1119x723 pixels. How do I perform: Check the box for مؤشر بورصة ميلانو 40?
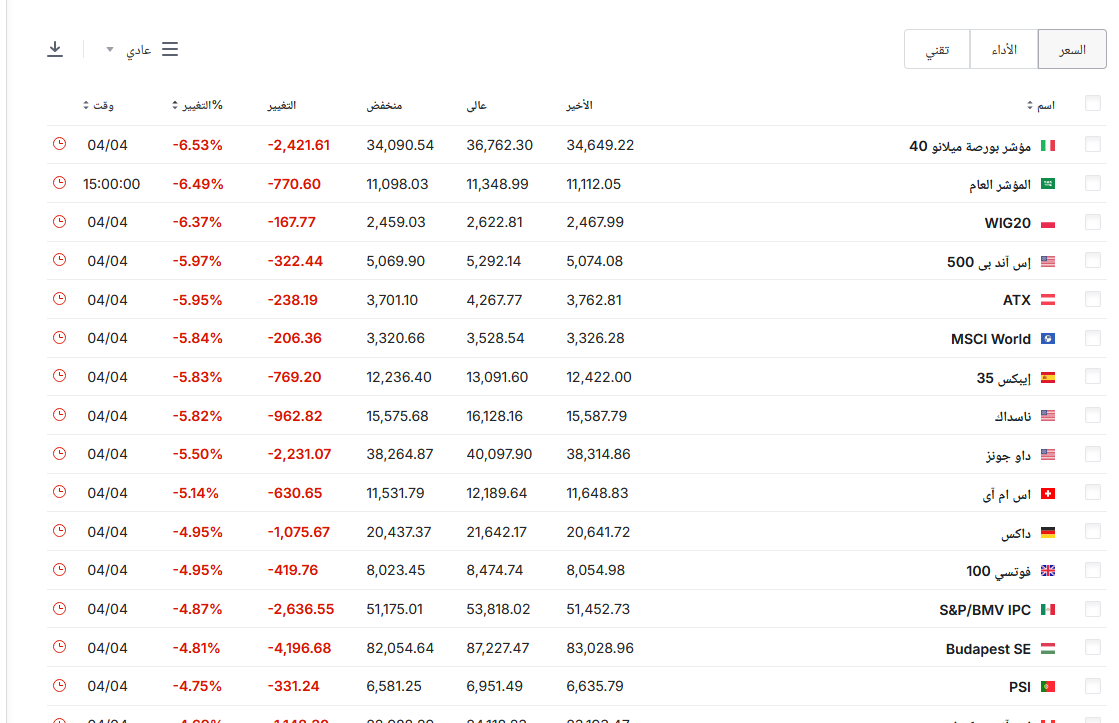click(1093, 144)
